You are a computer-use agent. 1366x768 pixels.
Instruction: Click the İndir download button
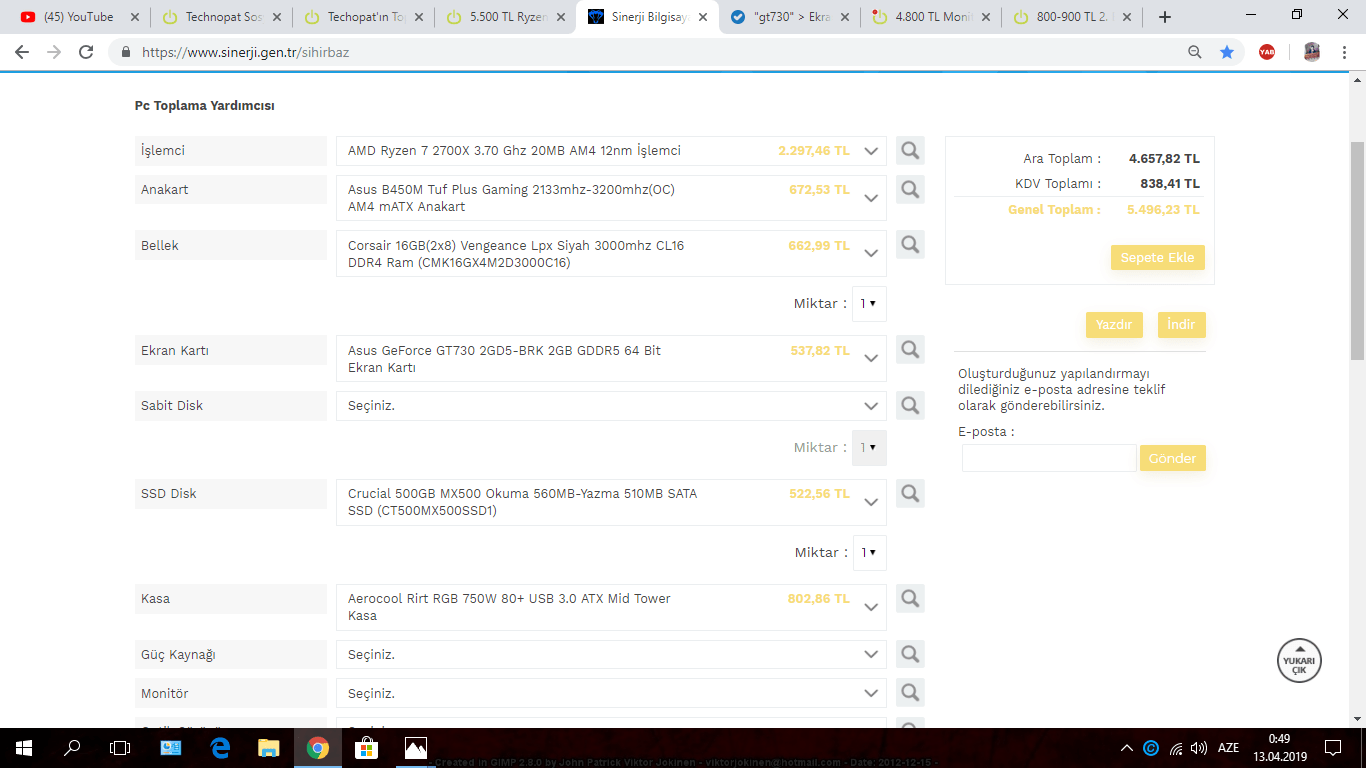click(x=1181, y=325)
